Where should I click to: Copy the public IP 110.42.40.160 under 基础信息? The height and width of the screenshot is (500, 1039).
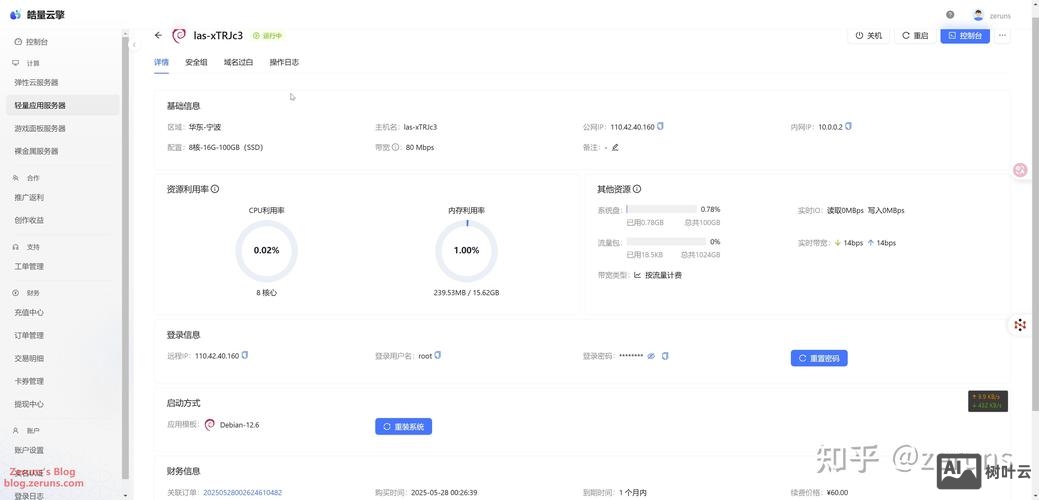660,126
